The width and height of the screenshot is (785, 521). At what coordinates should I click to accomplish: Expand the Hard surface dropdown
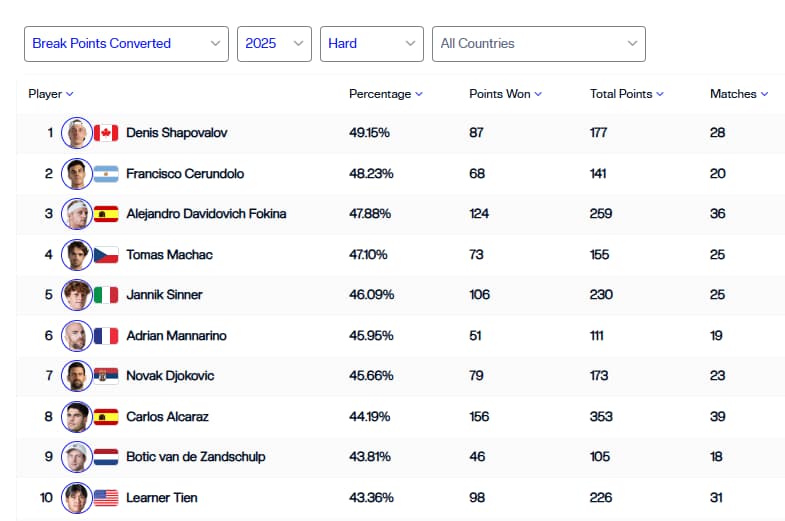[x=372, y=44]
